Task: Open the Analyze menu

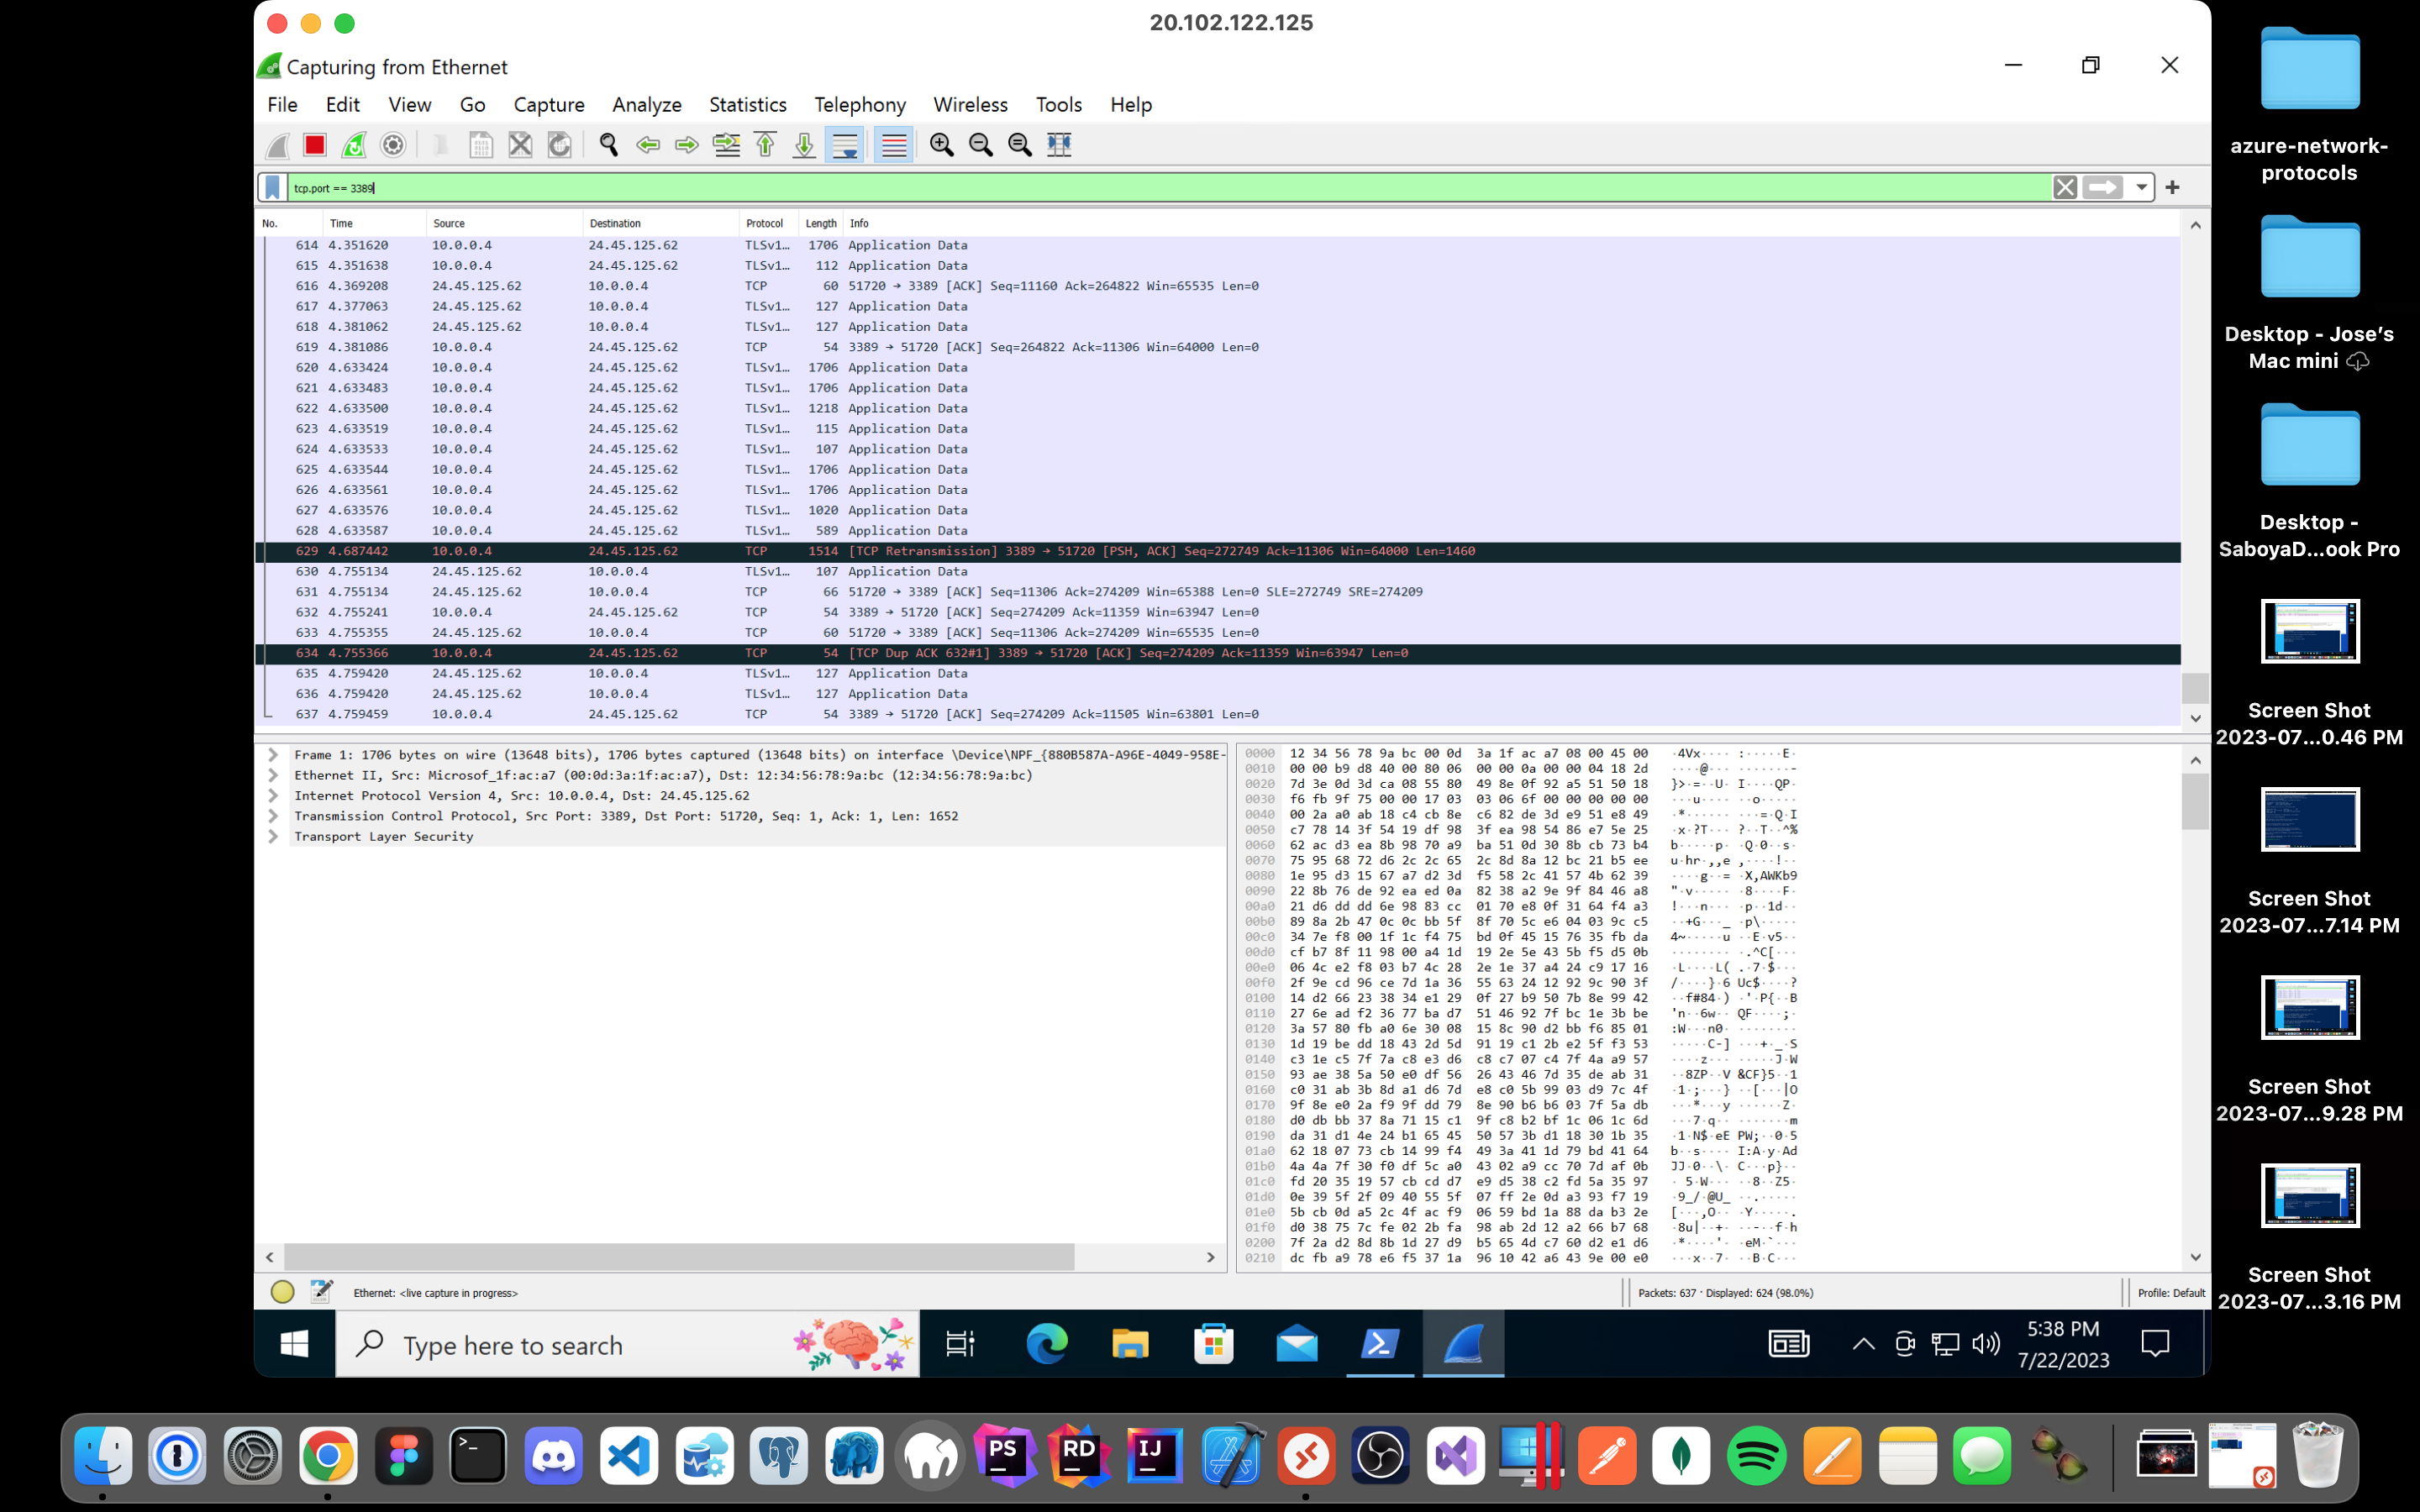Action: coord(646,104)
